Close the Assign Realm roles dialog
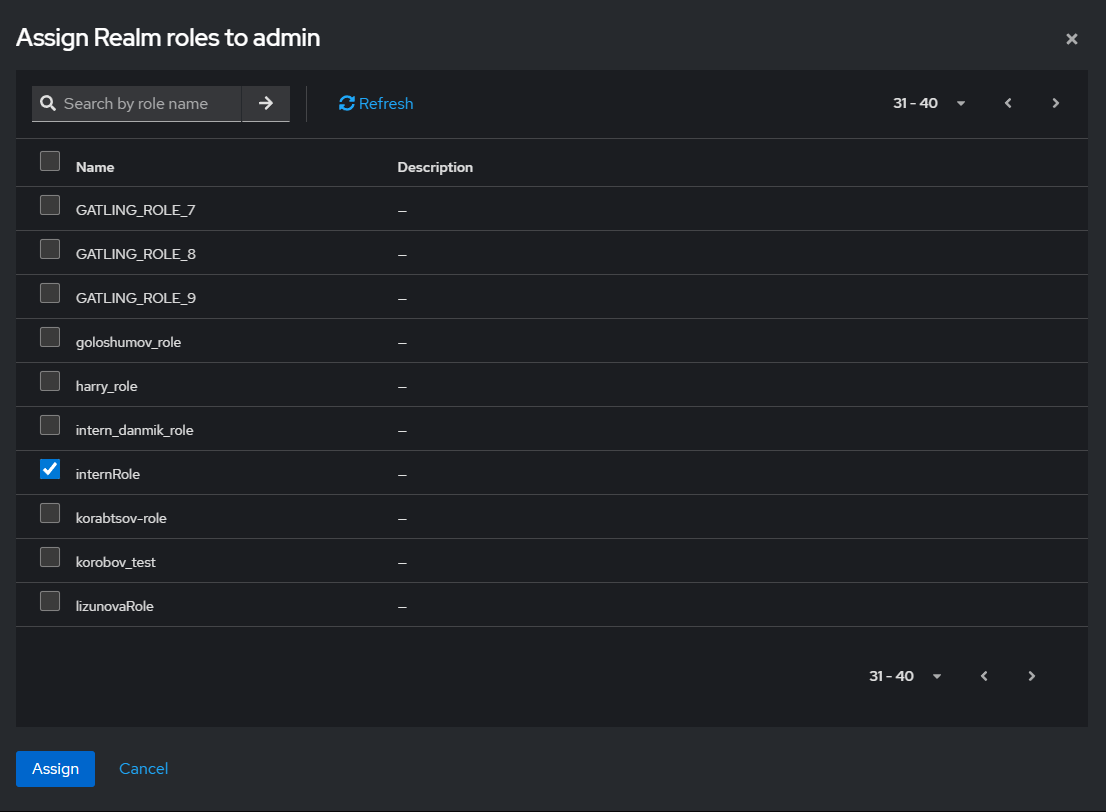 (1071, 39)
